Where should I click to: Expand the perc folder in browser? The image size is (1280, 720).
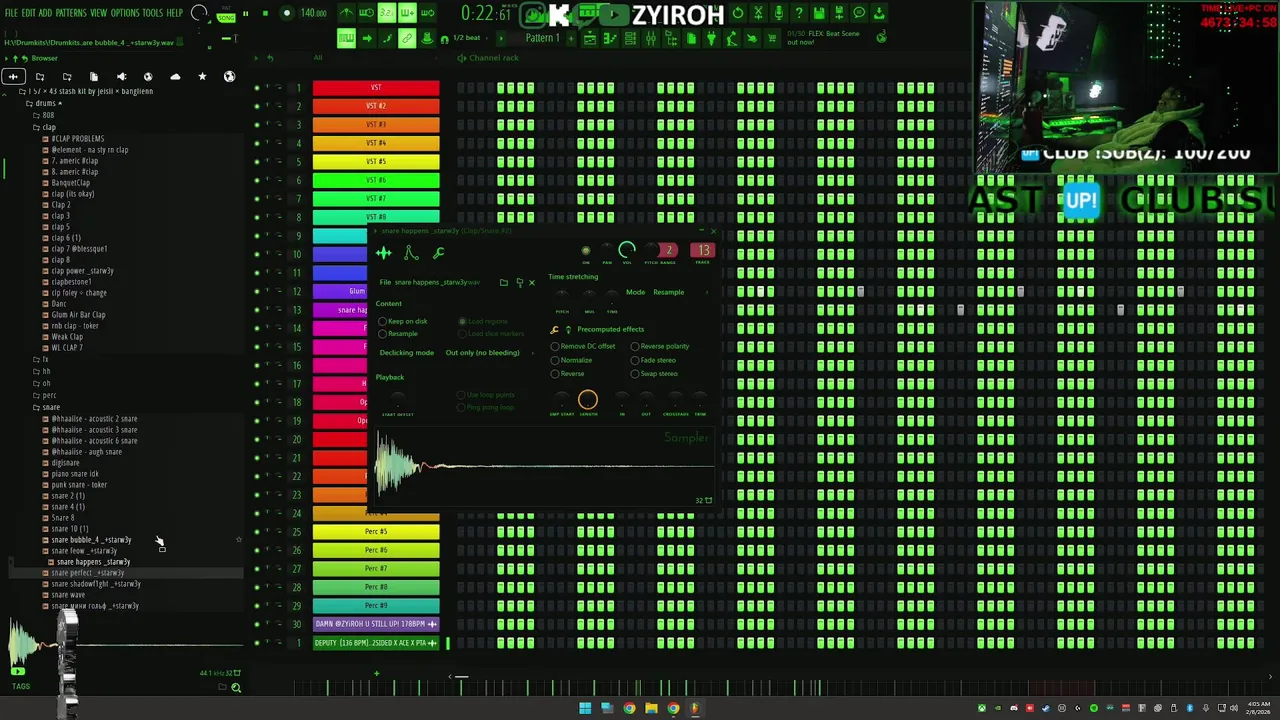[x=48, y=395]
